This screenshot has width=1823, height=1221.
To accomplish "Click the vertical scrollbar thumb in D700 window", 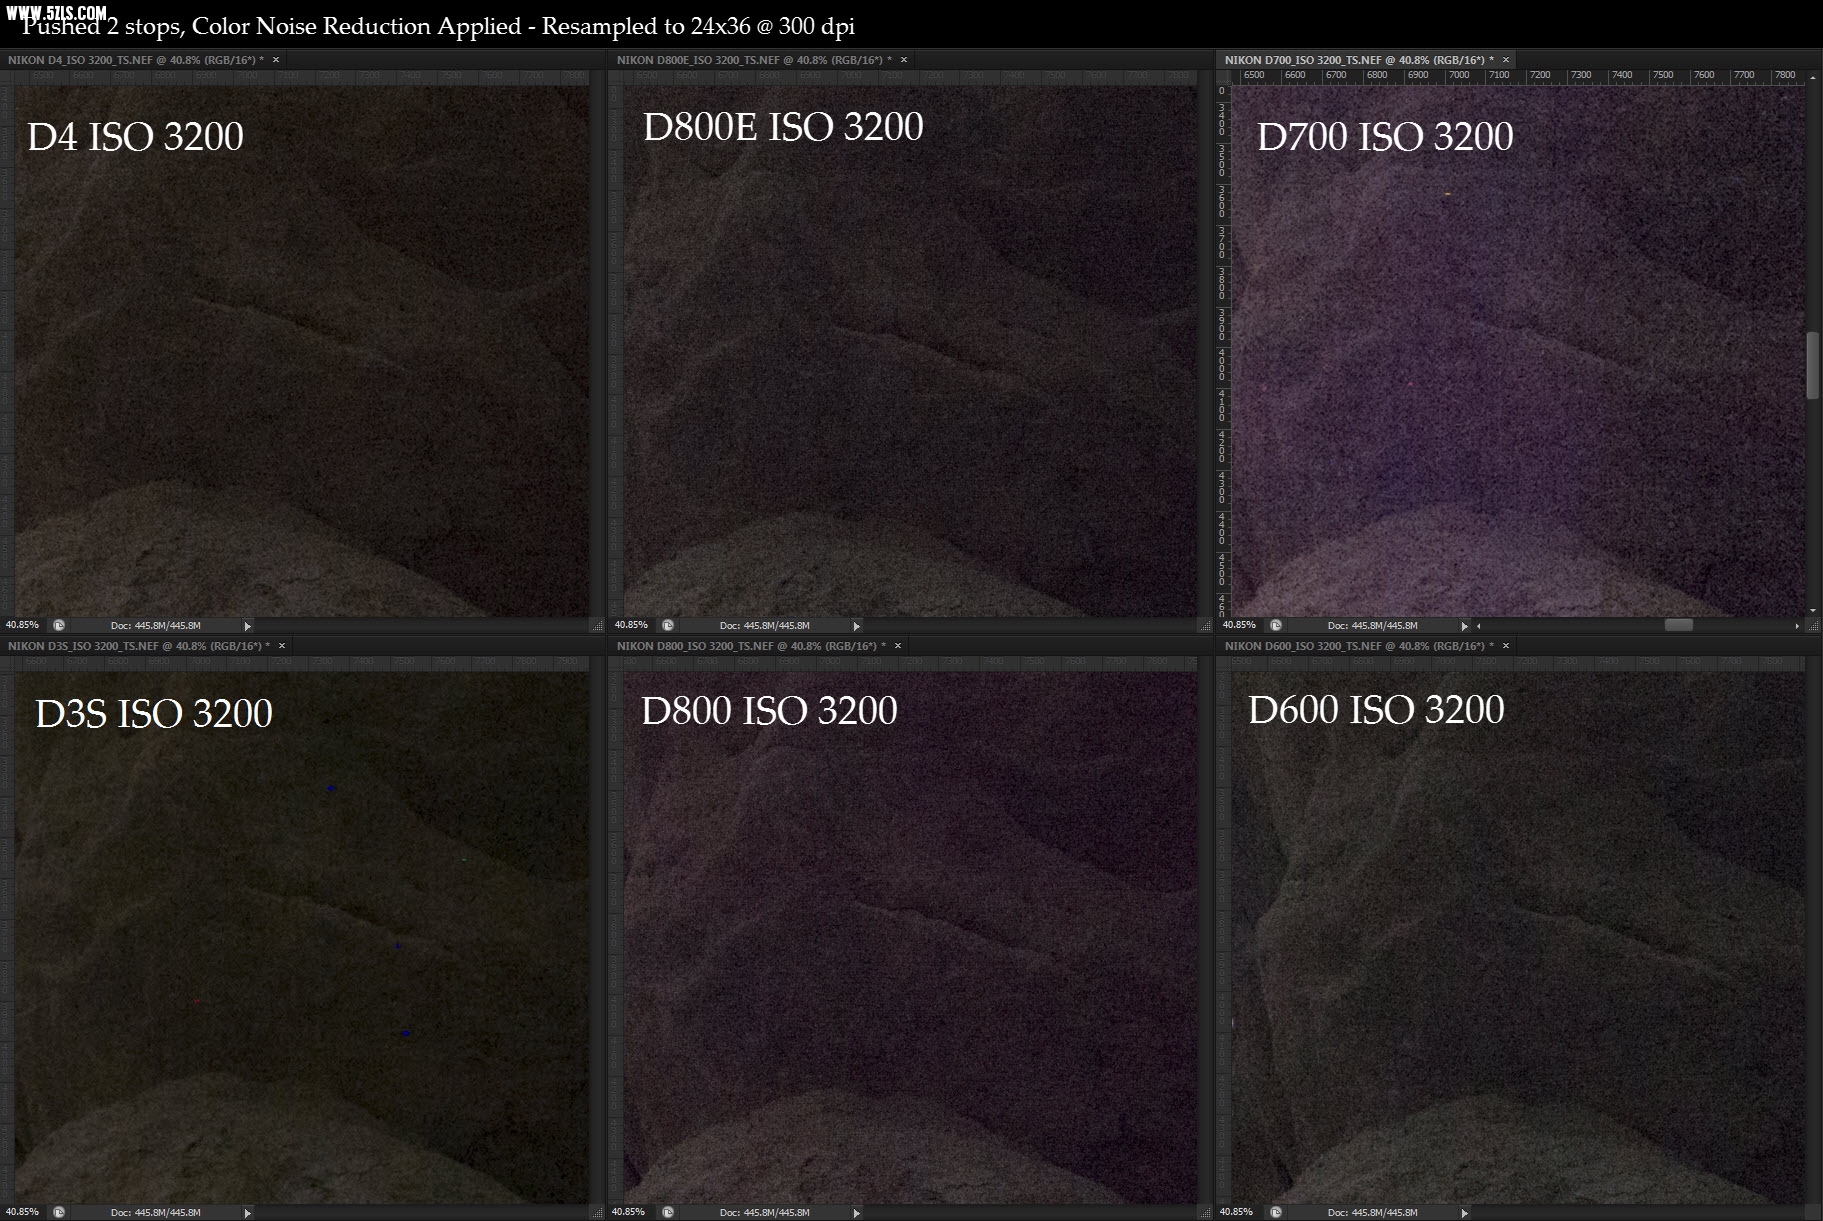I will [1813, 365].
